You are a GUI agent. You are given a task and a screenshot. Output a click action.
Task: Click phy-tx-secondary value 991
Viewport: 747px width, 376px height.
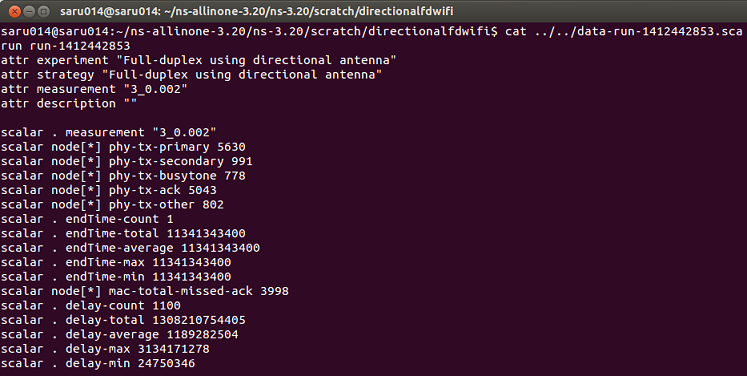coord(242,161)
